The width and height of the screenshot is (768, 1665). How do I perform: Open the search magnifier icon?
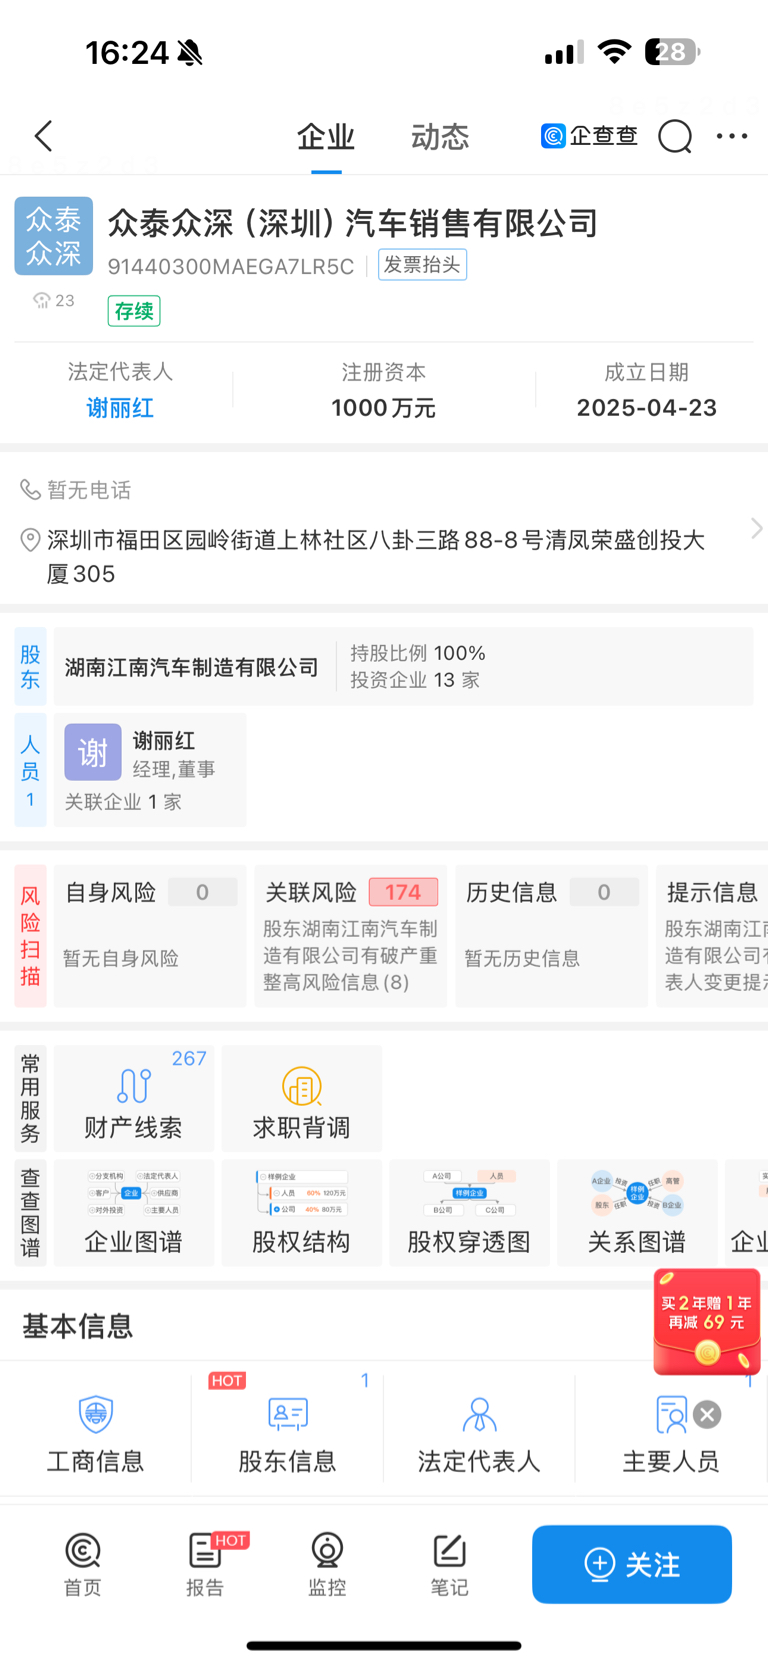pos(675,136)
